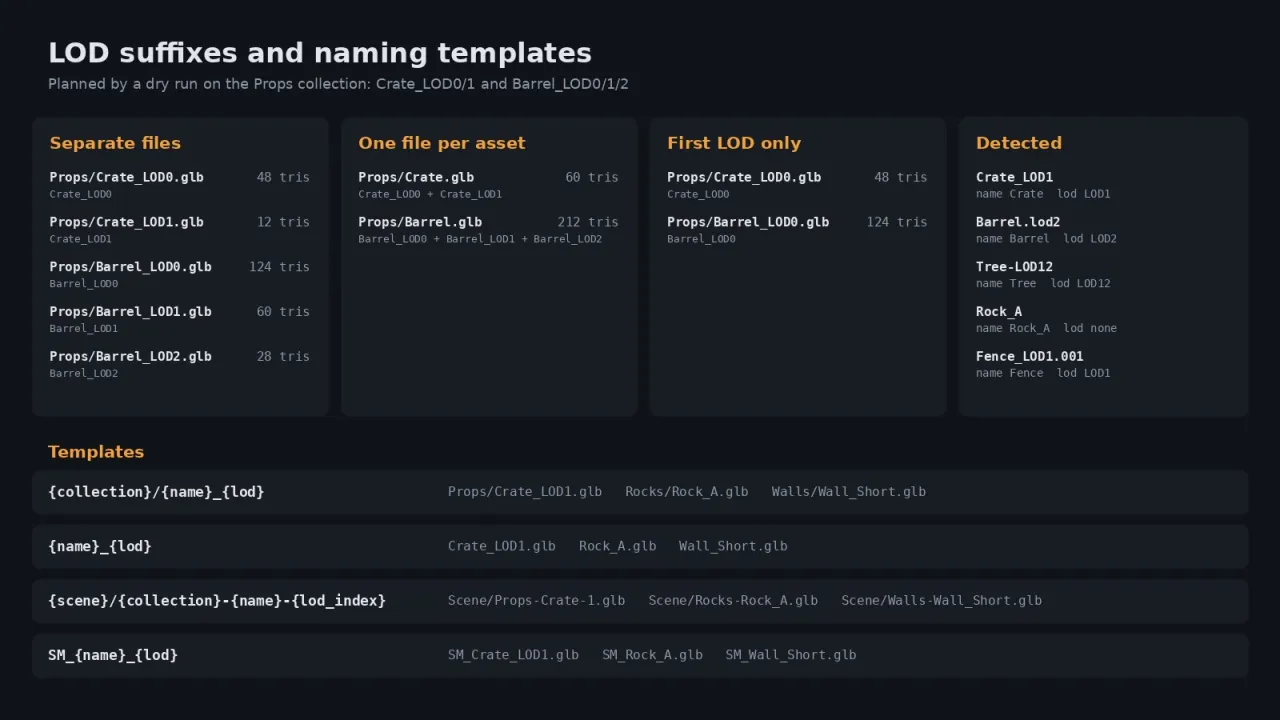Click "Props/Crate_LOD1.glb" in the Separate files card
The height and width of the screenshot is (720, 1280).
click(x=126, y=222)
